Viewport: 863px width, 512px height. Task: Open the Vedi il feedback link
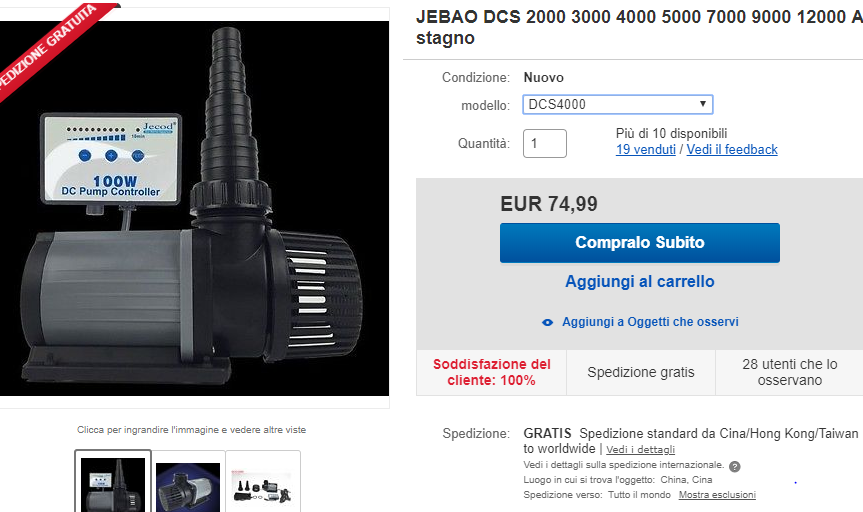pyautogui.click(x=732, y=150)
